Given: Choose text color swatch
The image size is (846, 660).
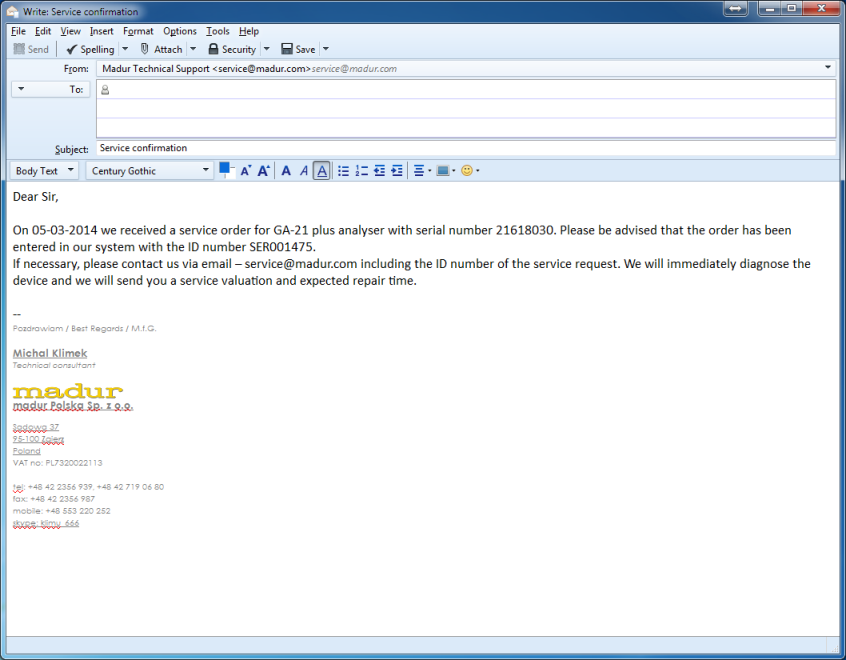Looking at the screenshot, I should pos(226,170).
